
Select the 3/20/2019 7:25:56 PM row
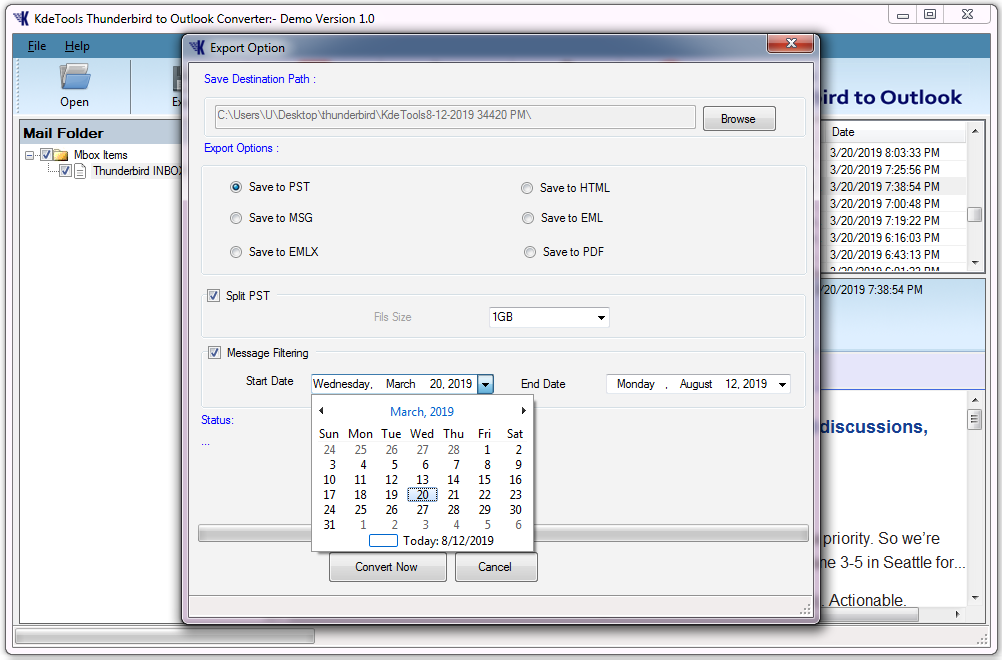(x=893, y=170)
